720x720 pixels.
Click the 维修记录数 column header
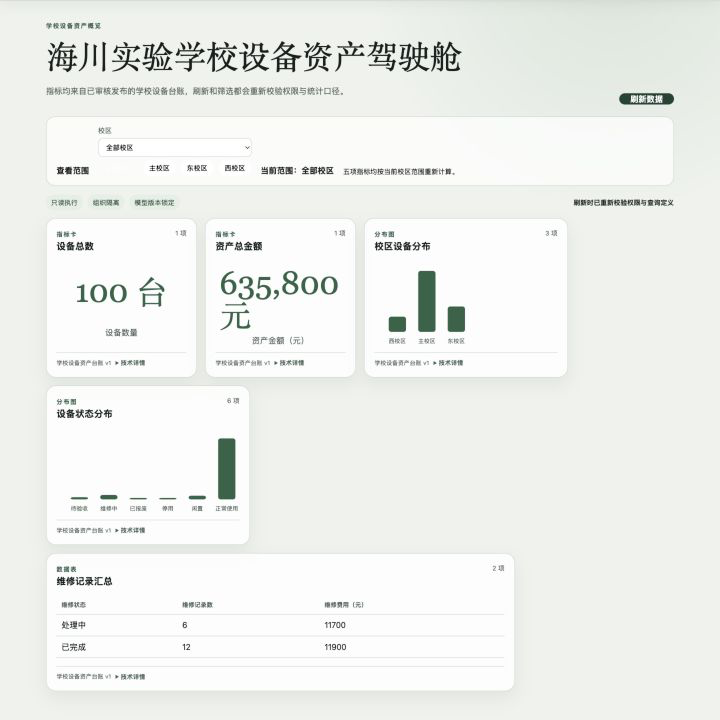197,605
